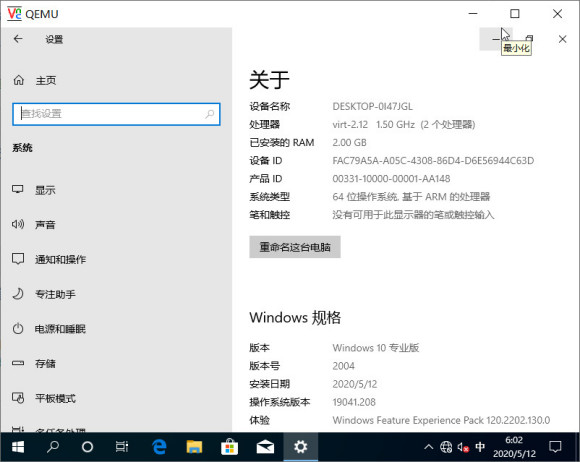Screen dimensions: 580x462
Task: Select 专注助手 focus assist item
Action: point(116,294)
